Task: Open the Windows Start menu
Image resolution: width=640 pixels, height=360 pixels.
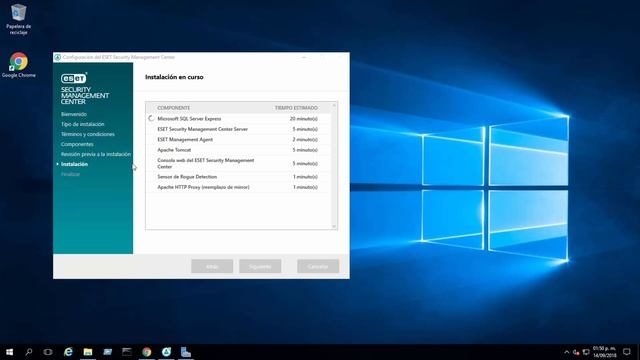Action: [9, 352]
